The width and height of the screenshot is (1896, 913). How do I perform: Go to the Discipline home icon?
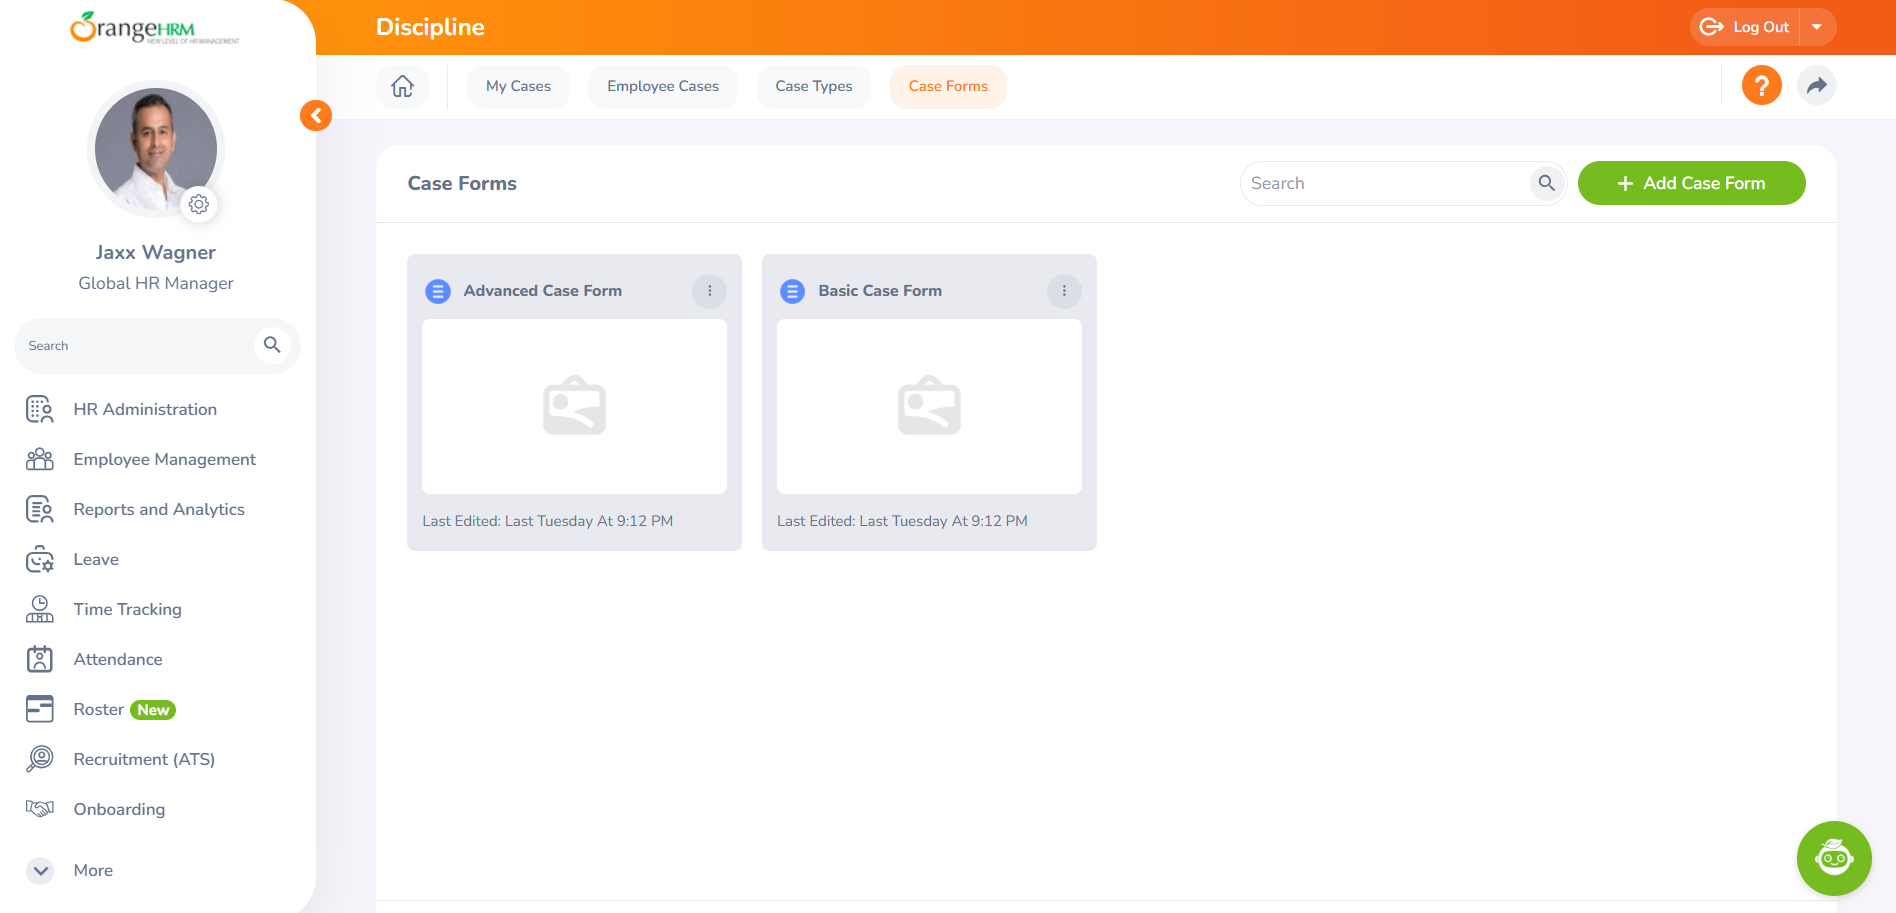pyautogui.click(x=402, y=86)
